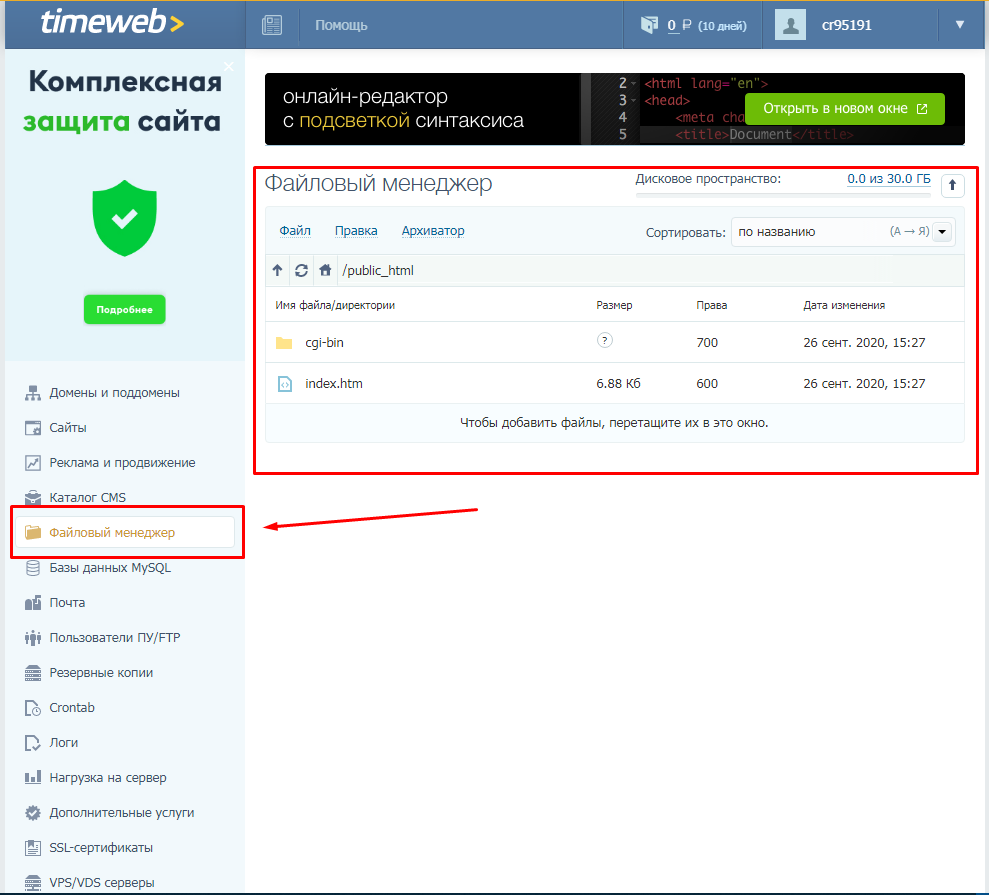
Task: Click the 600 permissions value
Action: coord(707,383)
